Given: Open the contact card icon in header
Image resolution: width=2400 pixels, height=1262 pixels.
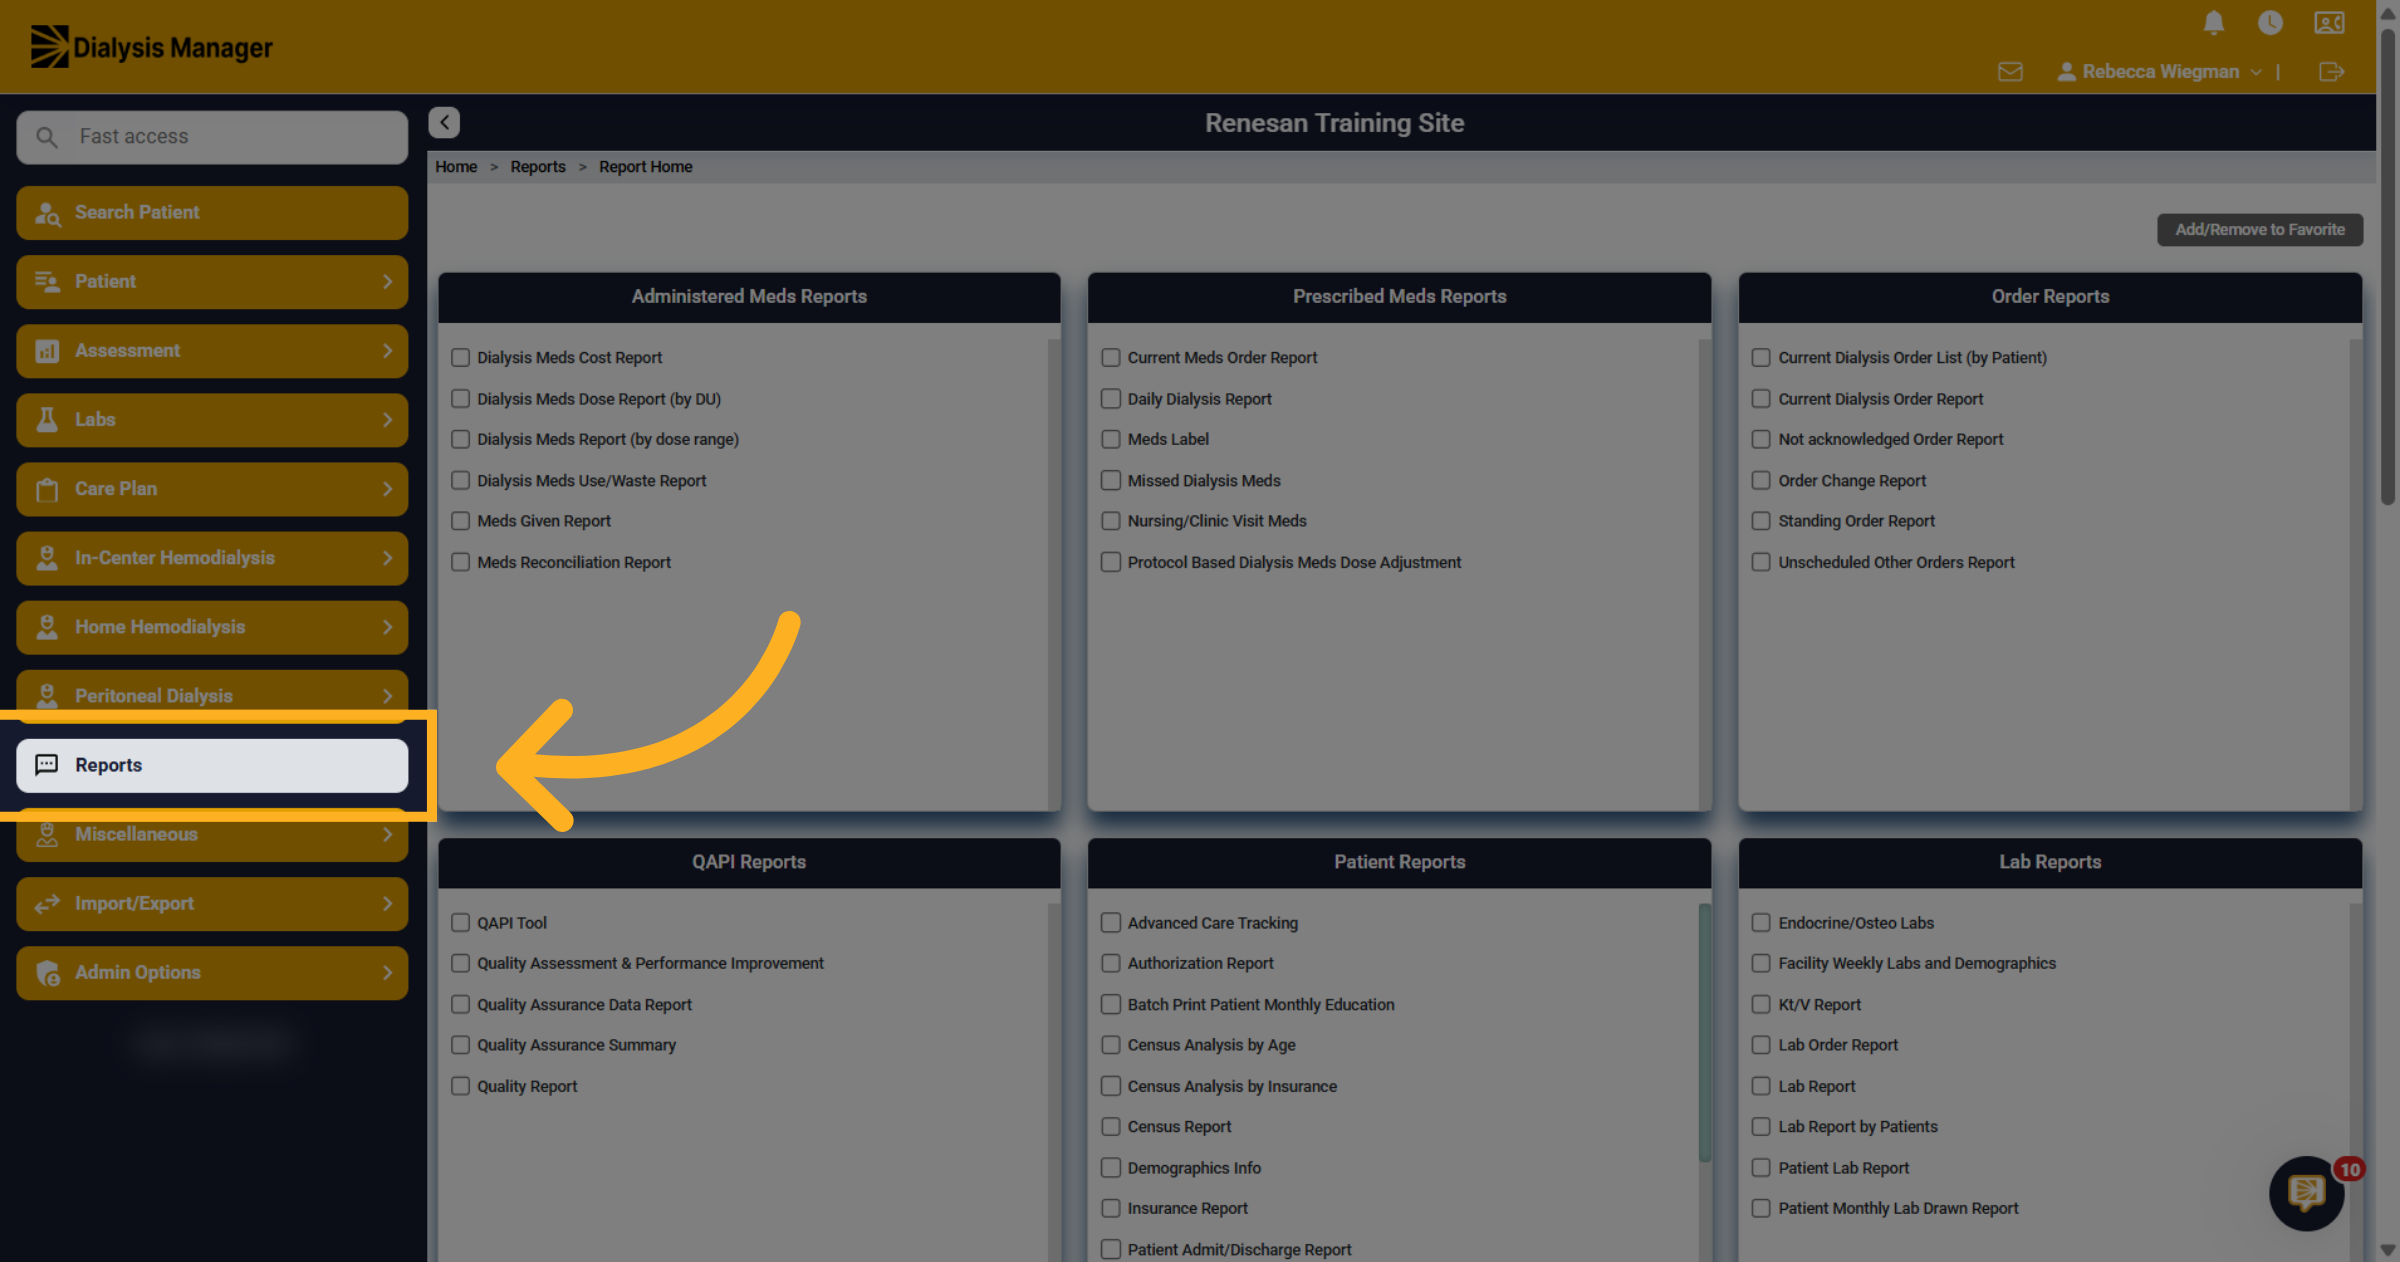Looking at the screenshot, I should (2329, 22).
